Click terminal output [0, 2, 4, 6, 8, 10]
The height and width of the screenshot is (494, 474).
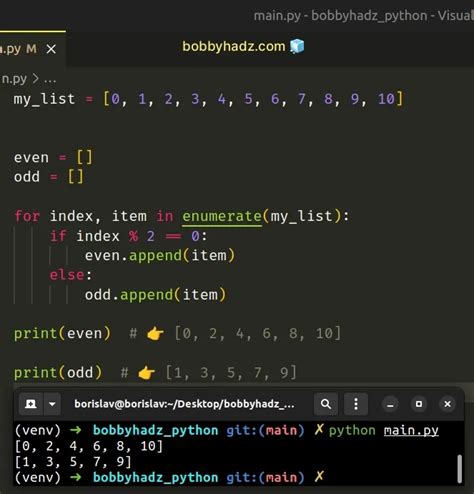[x=89, y=446]
